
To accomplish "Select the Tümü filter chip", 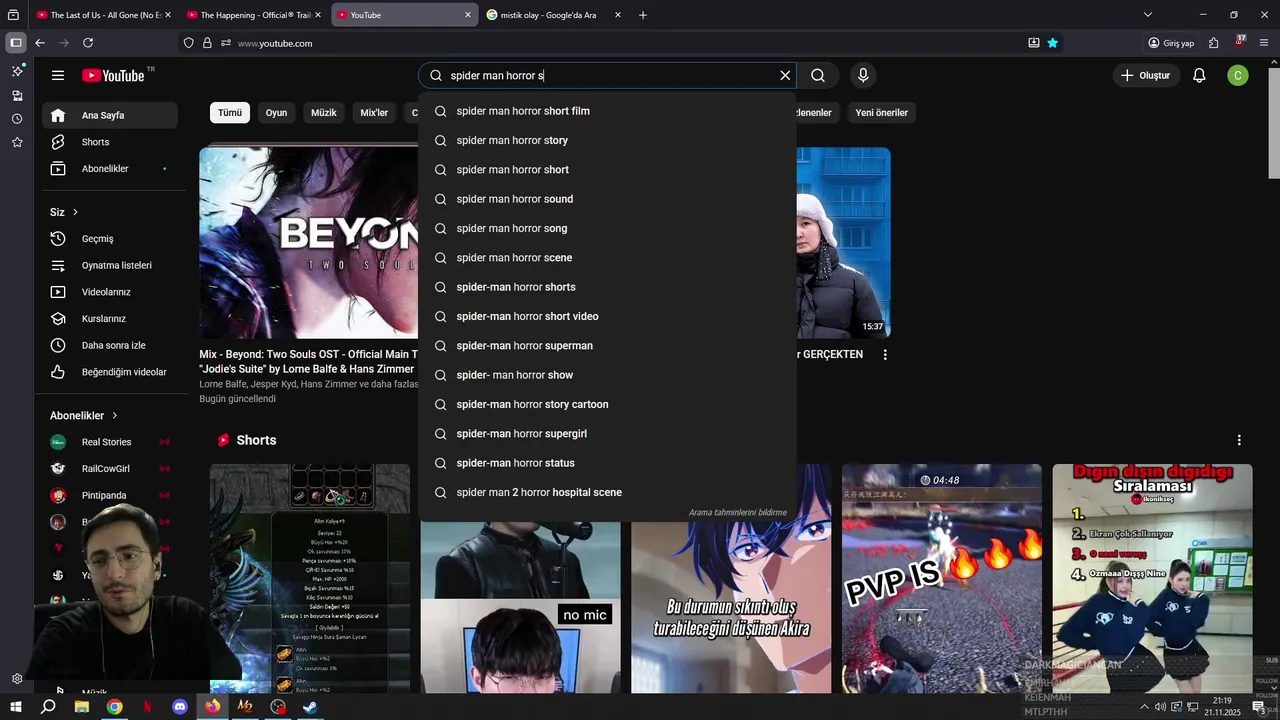I will (230, 112).
